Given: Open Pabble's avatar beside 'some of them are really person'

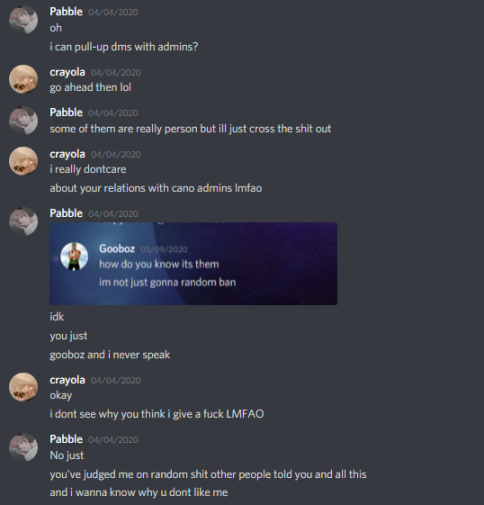Looking at the screenshot, I should (x=23, y=120).
